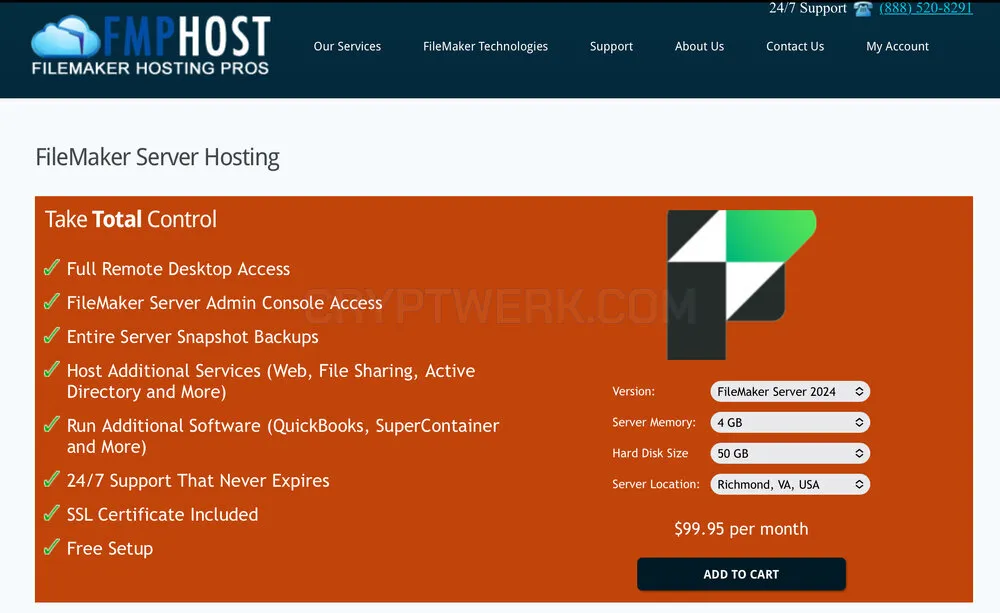Open the Contact Us page
This screenshot has height=613, width=1000.
(795, 46)
